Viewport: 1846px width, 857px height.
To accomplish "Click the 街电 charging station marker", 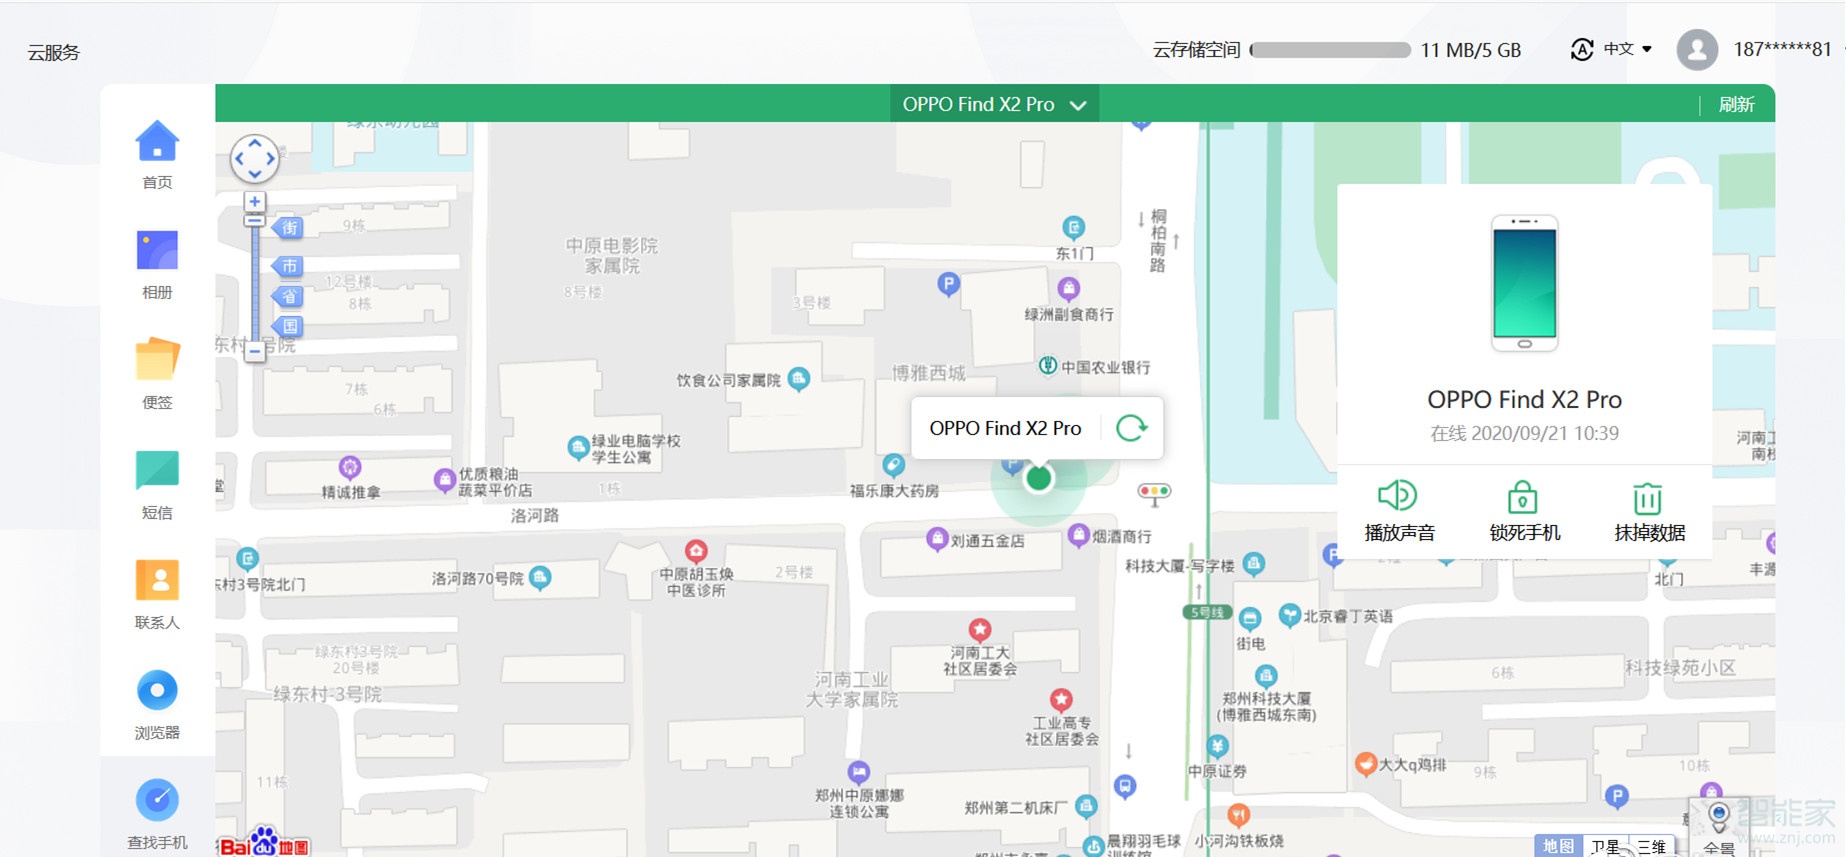I will click(x=1250, y=618).
